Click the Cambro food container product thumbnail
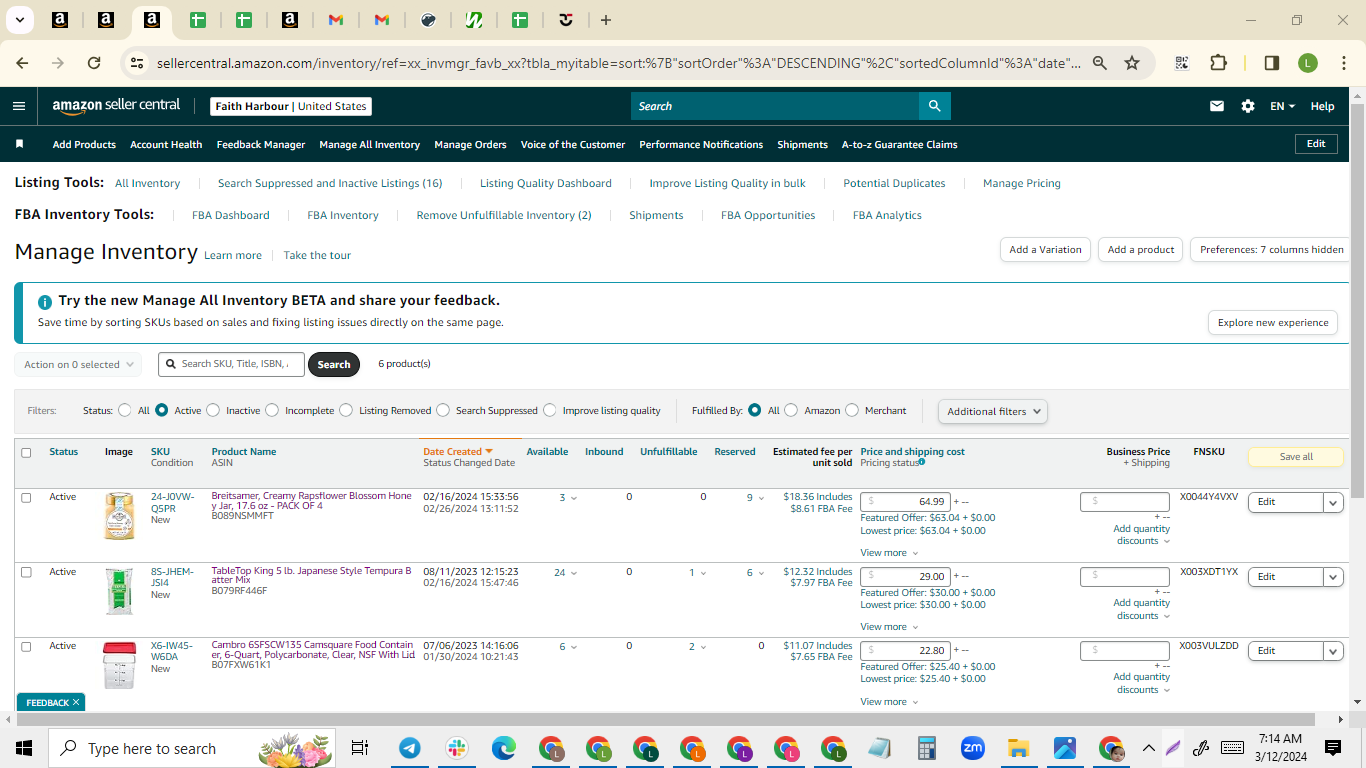 119,665
